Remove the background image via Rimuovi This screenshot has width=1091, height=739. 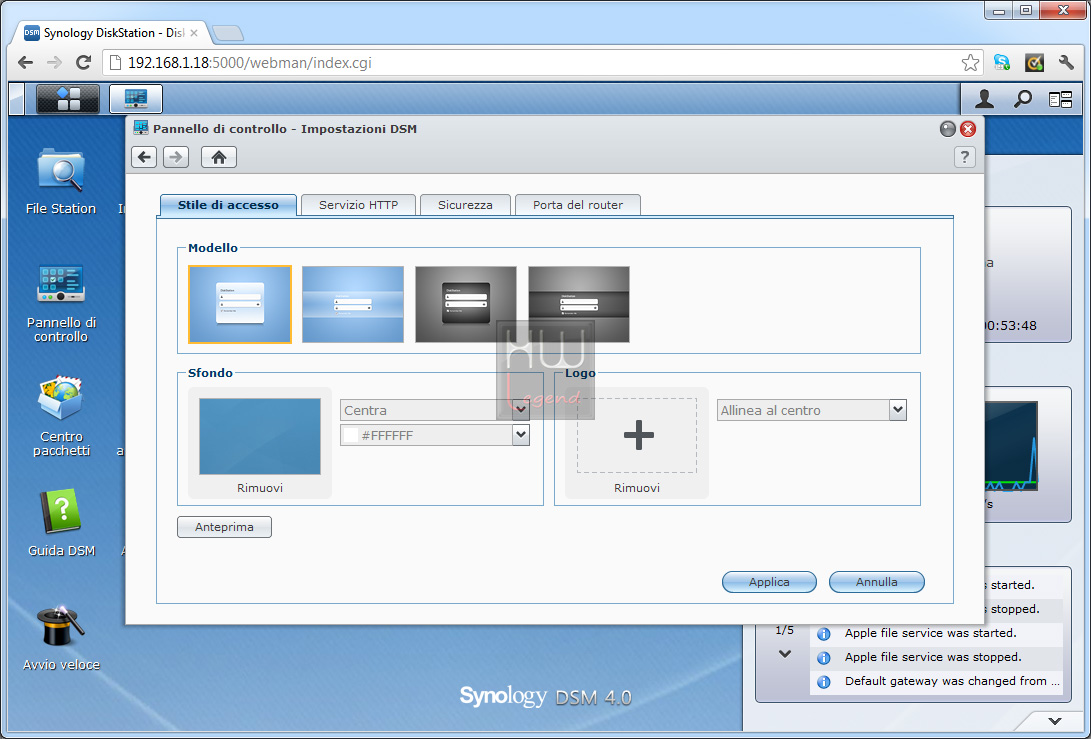pos(260,488)
